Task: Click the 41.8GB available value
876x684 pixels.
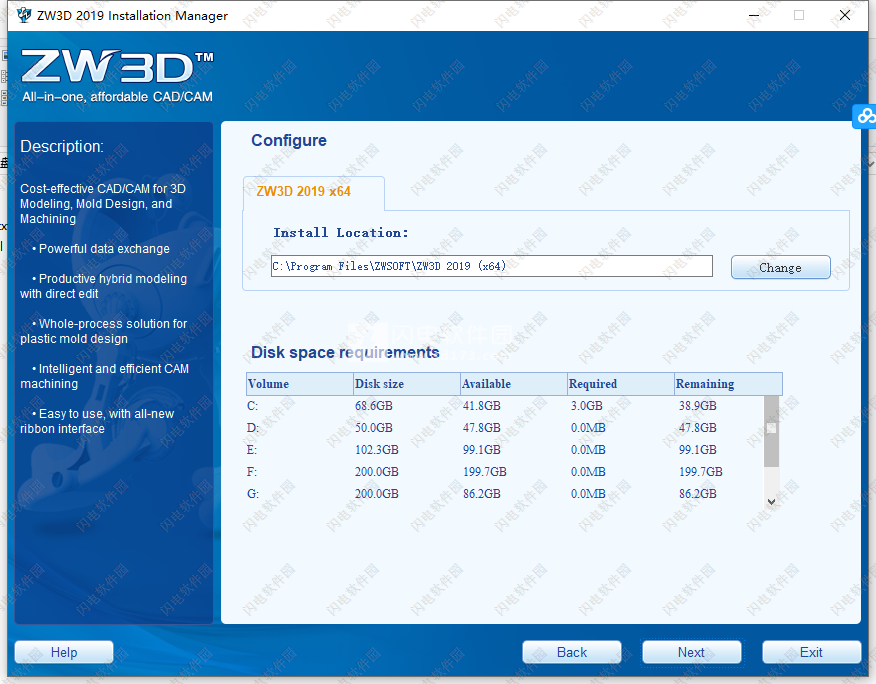Action: [482, 406]
